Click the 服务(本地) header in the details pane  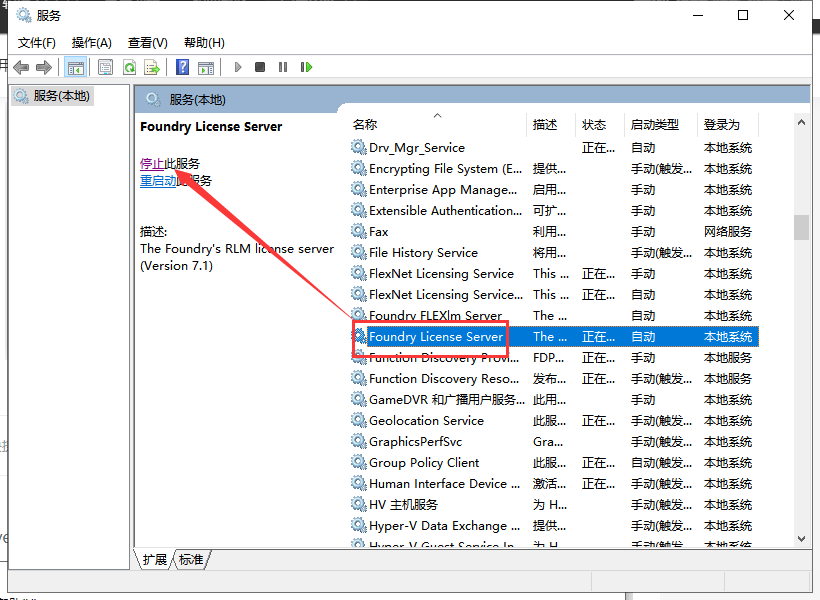coord(197,99)
